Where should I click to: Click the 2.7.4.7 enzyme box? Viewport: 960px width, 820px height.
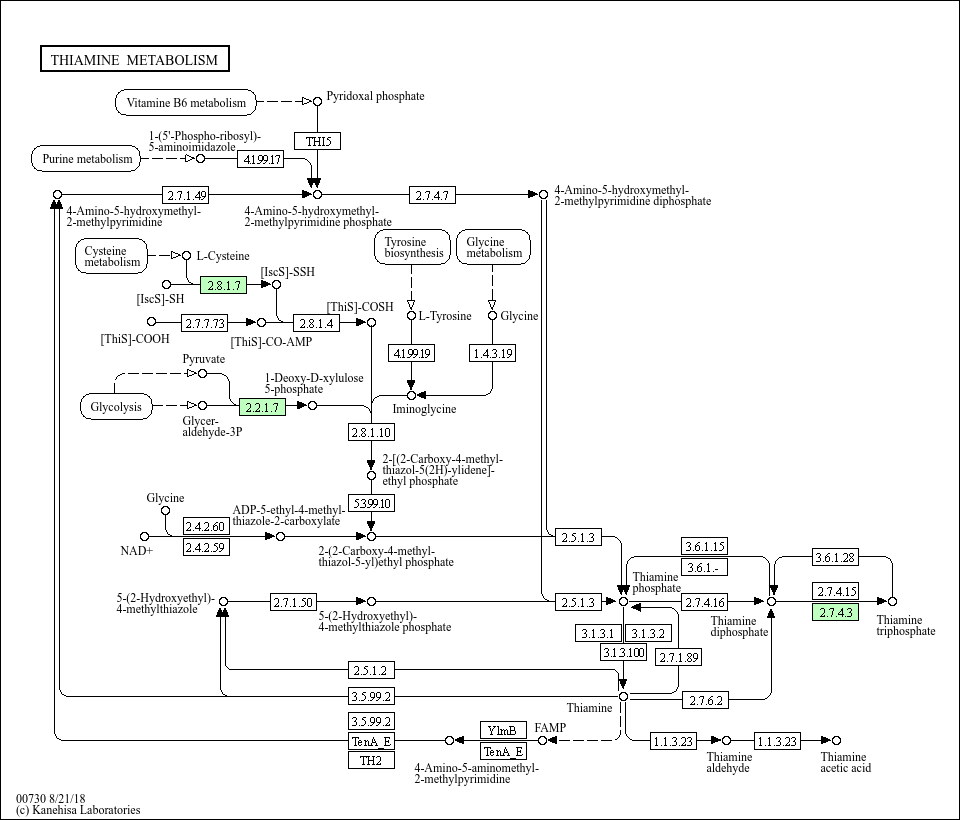click(x=432, y=194)
